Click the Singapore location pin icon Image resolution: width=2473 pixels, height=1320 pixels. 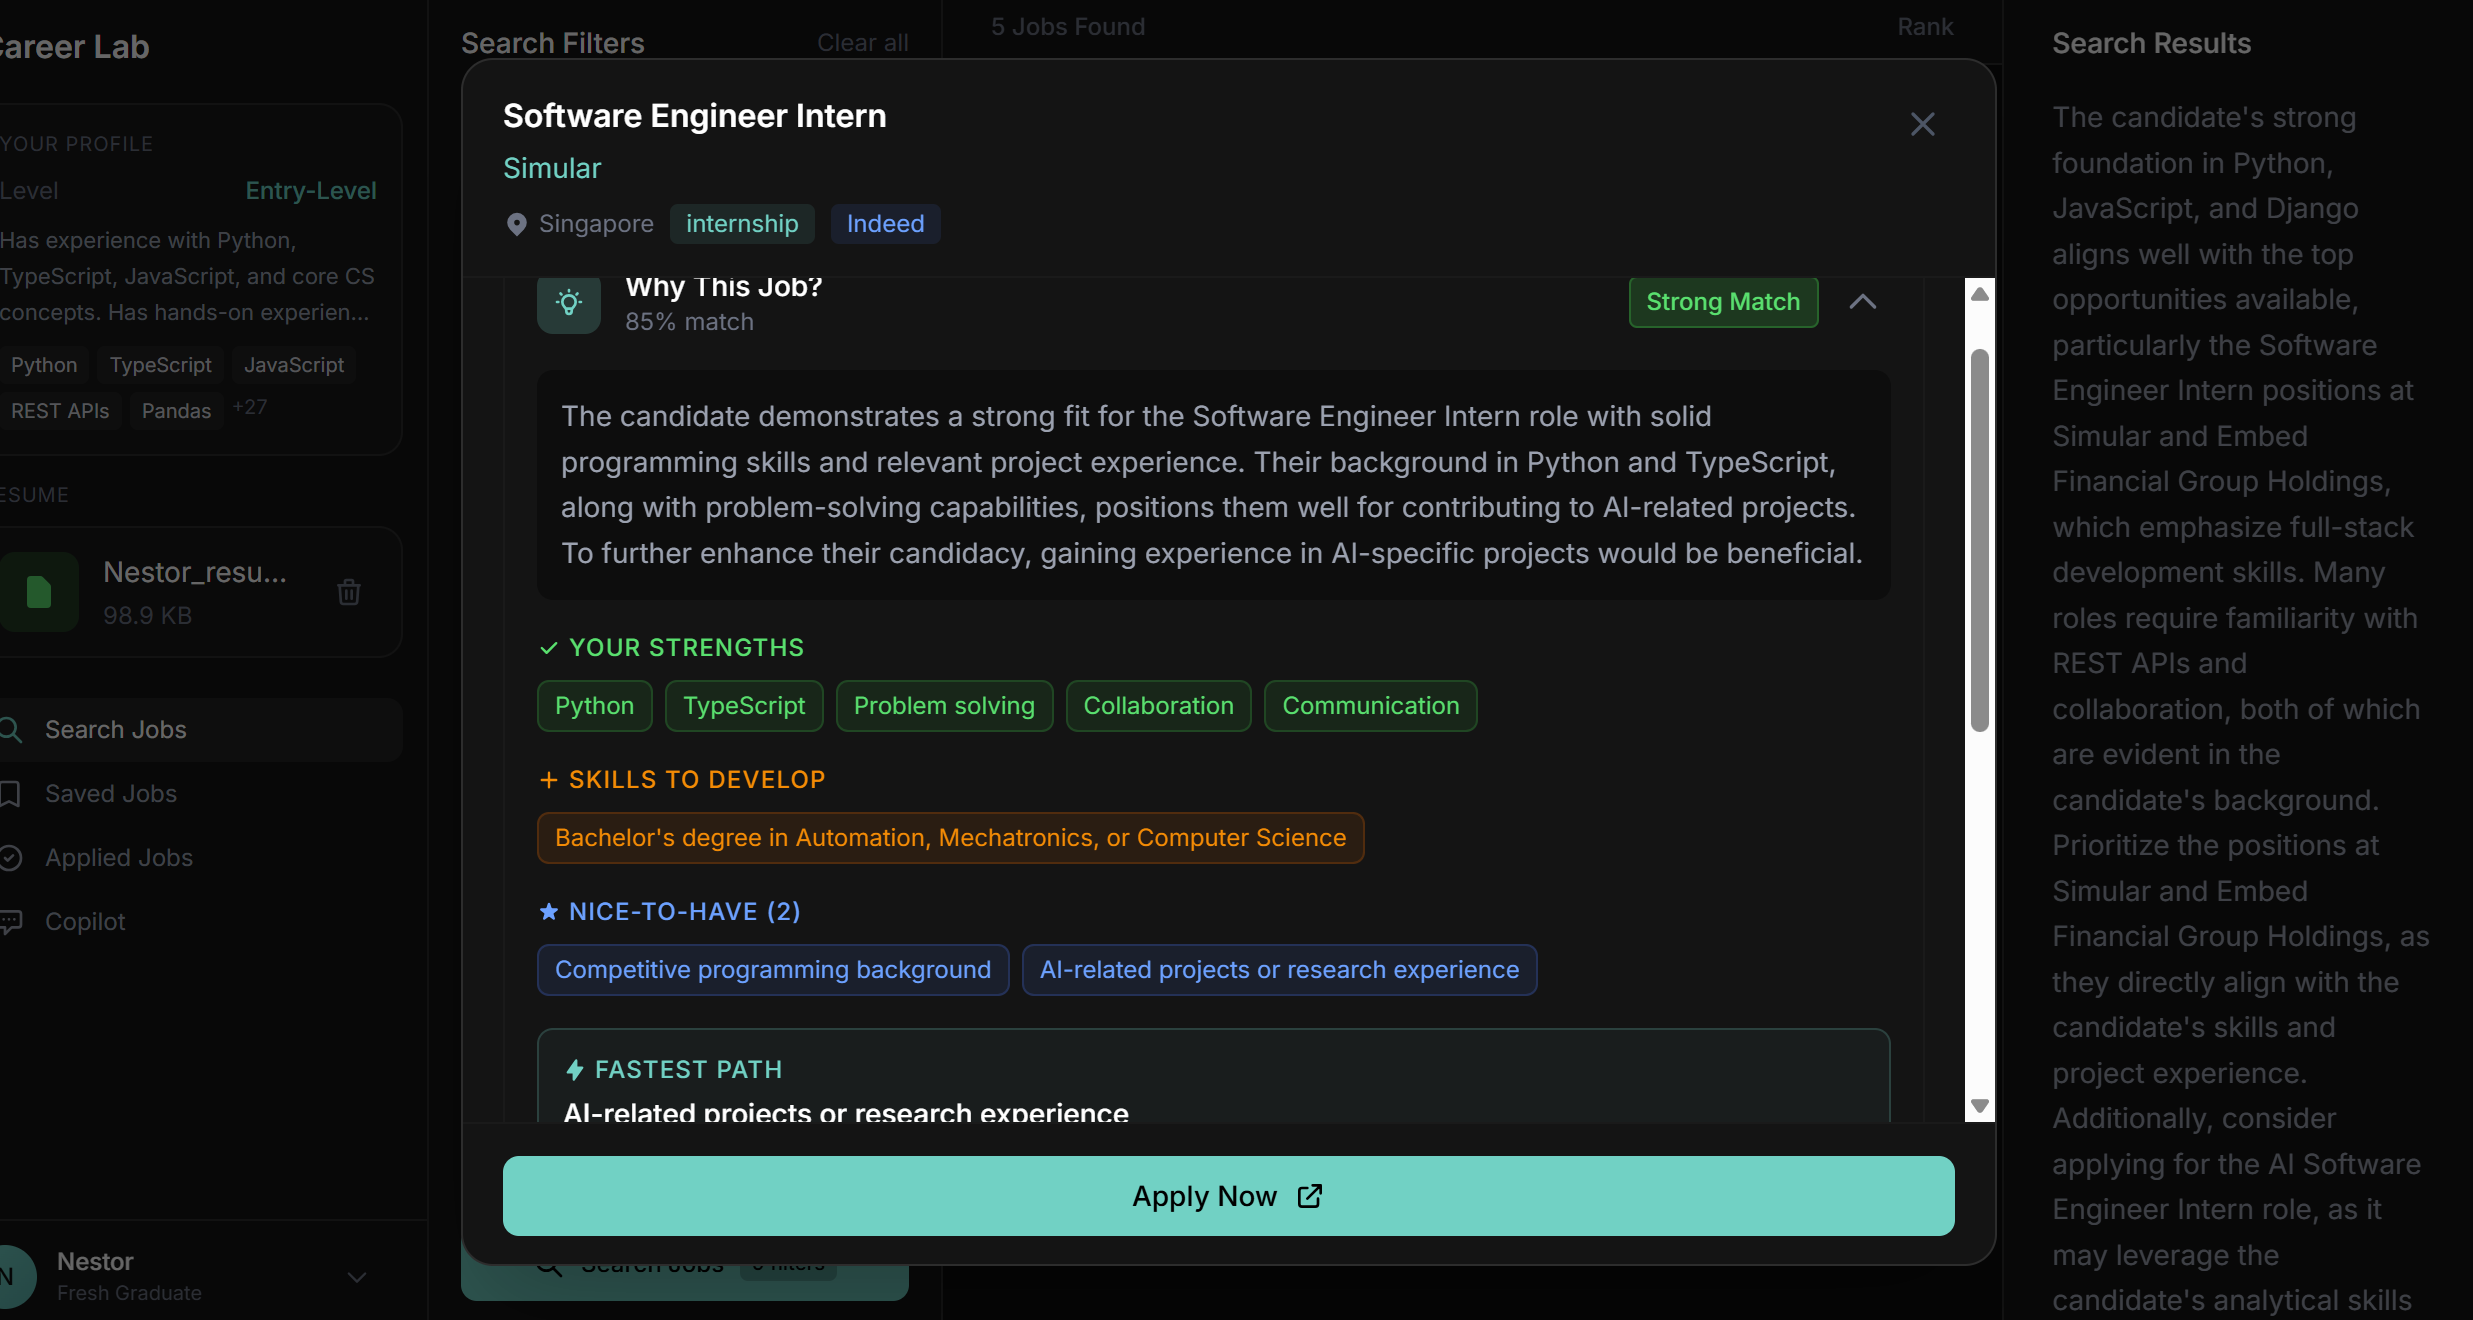click(x=516, y=224)
